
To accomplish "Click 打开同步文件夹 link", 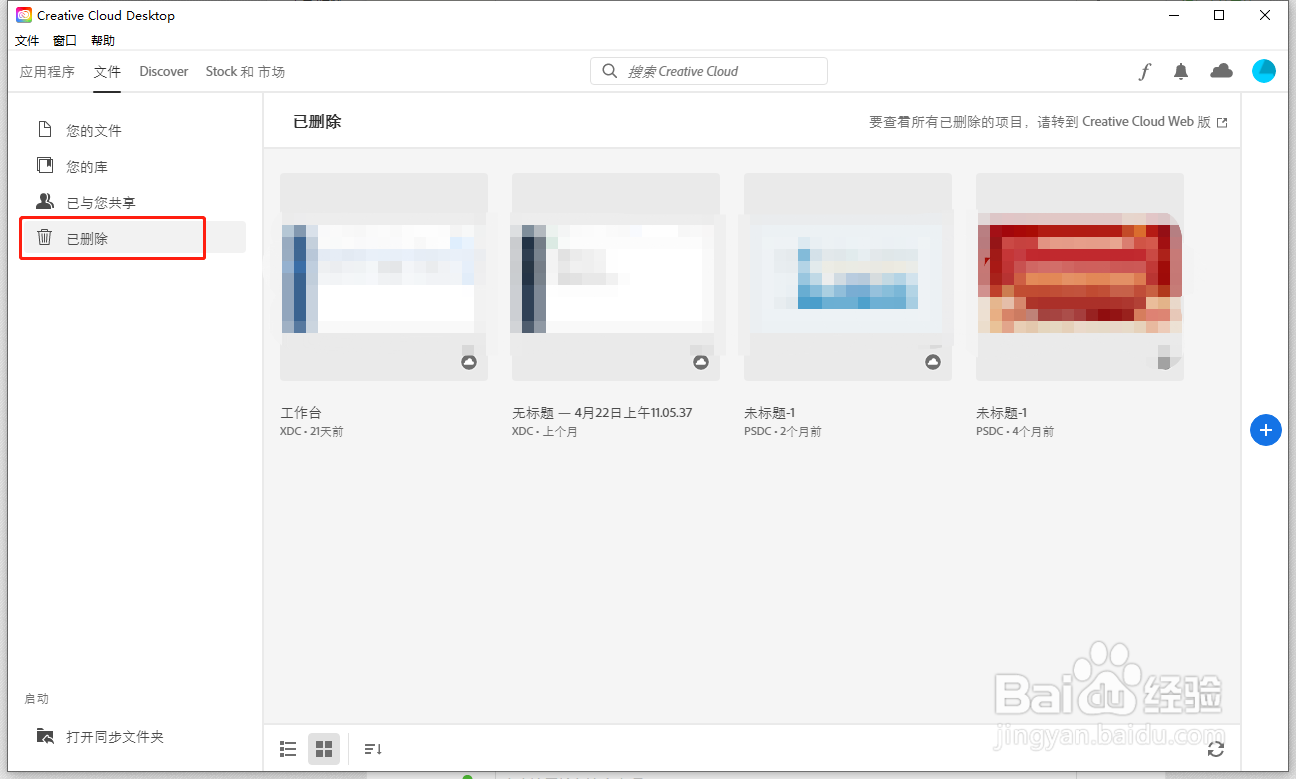I will tap(115, 737).
